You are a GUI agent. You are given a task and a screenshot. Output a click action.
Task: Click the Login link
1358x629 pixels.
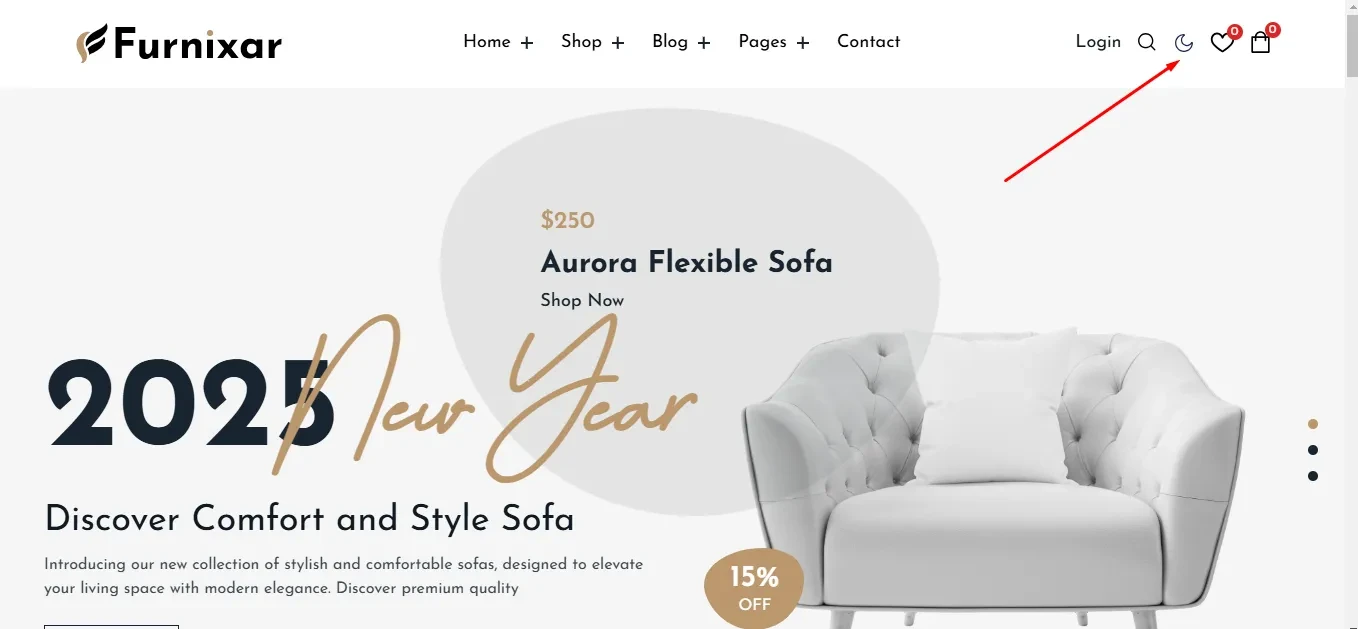click(x=1098, y=42)
